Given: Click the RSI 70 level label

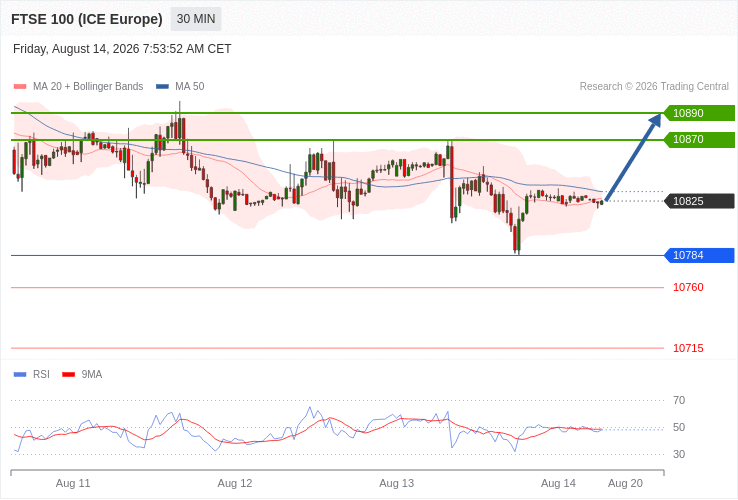Looking at the screenshot, I should 679,401.
